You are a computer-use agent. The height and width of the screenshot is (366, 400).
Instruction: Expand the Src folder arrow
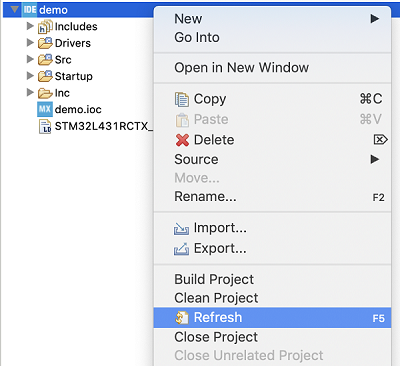pos(30,59)
